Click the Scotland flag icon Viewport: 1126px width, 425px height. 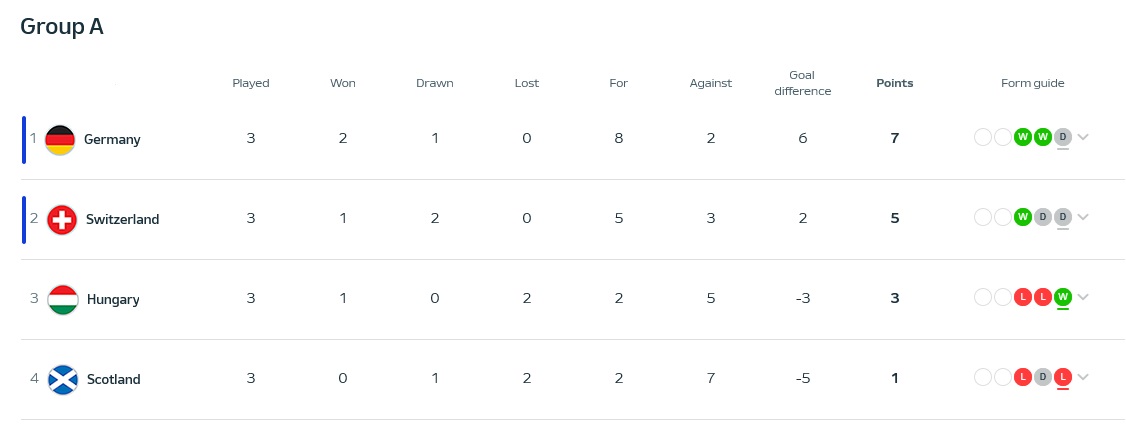[63, 380]
